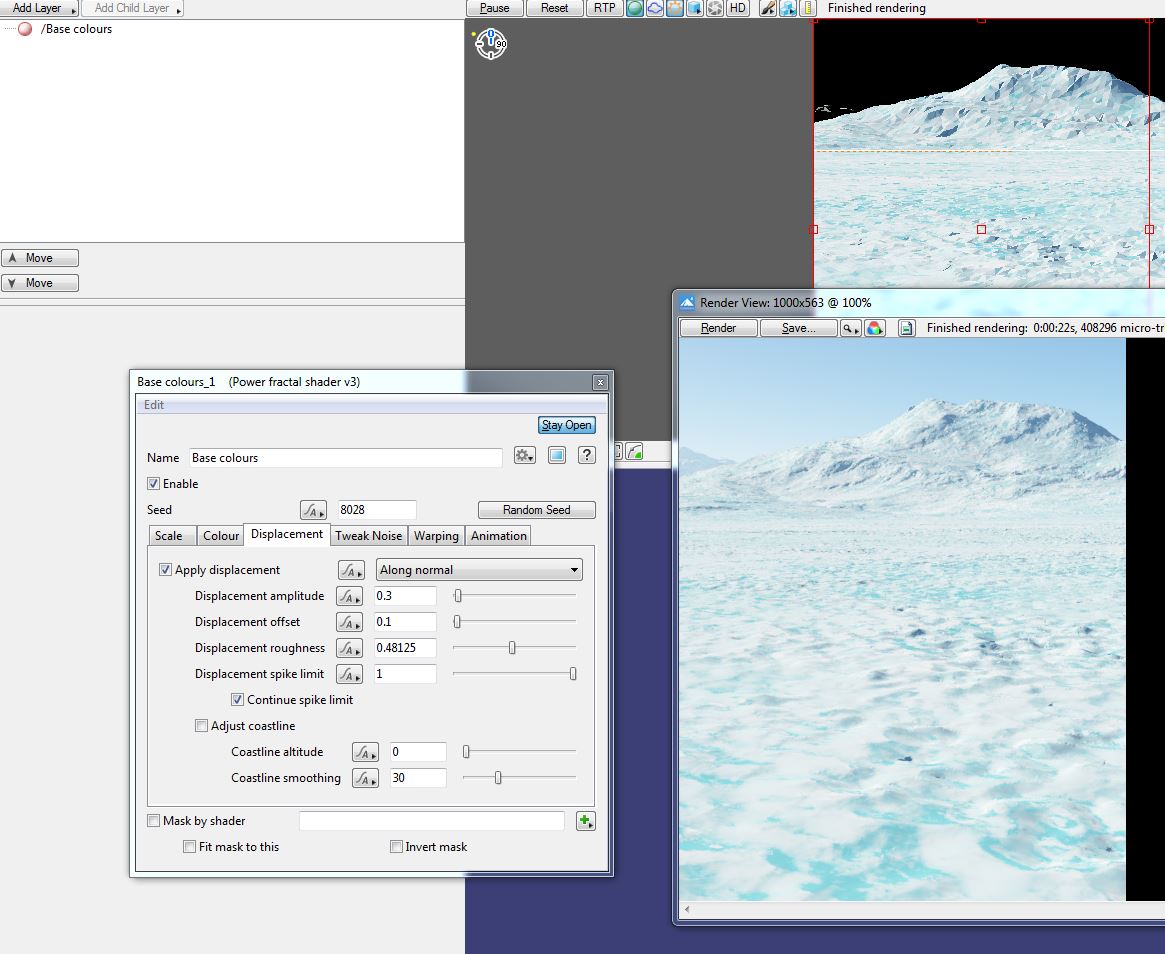Toggle the RTP preview button
The image size is (1165, 954).
pyautogui.click(x=604, y=8)
